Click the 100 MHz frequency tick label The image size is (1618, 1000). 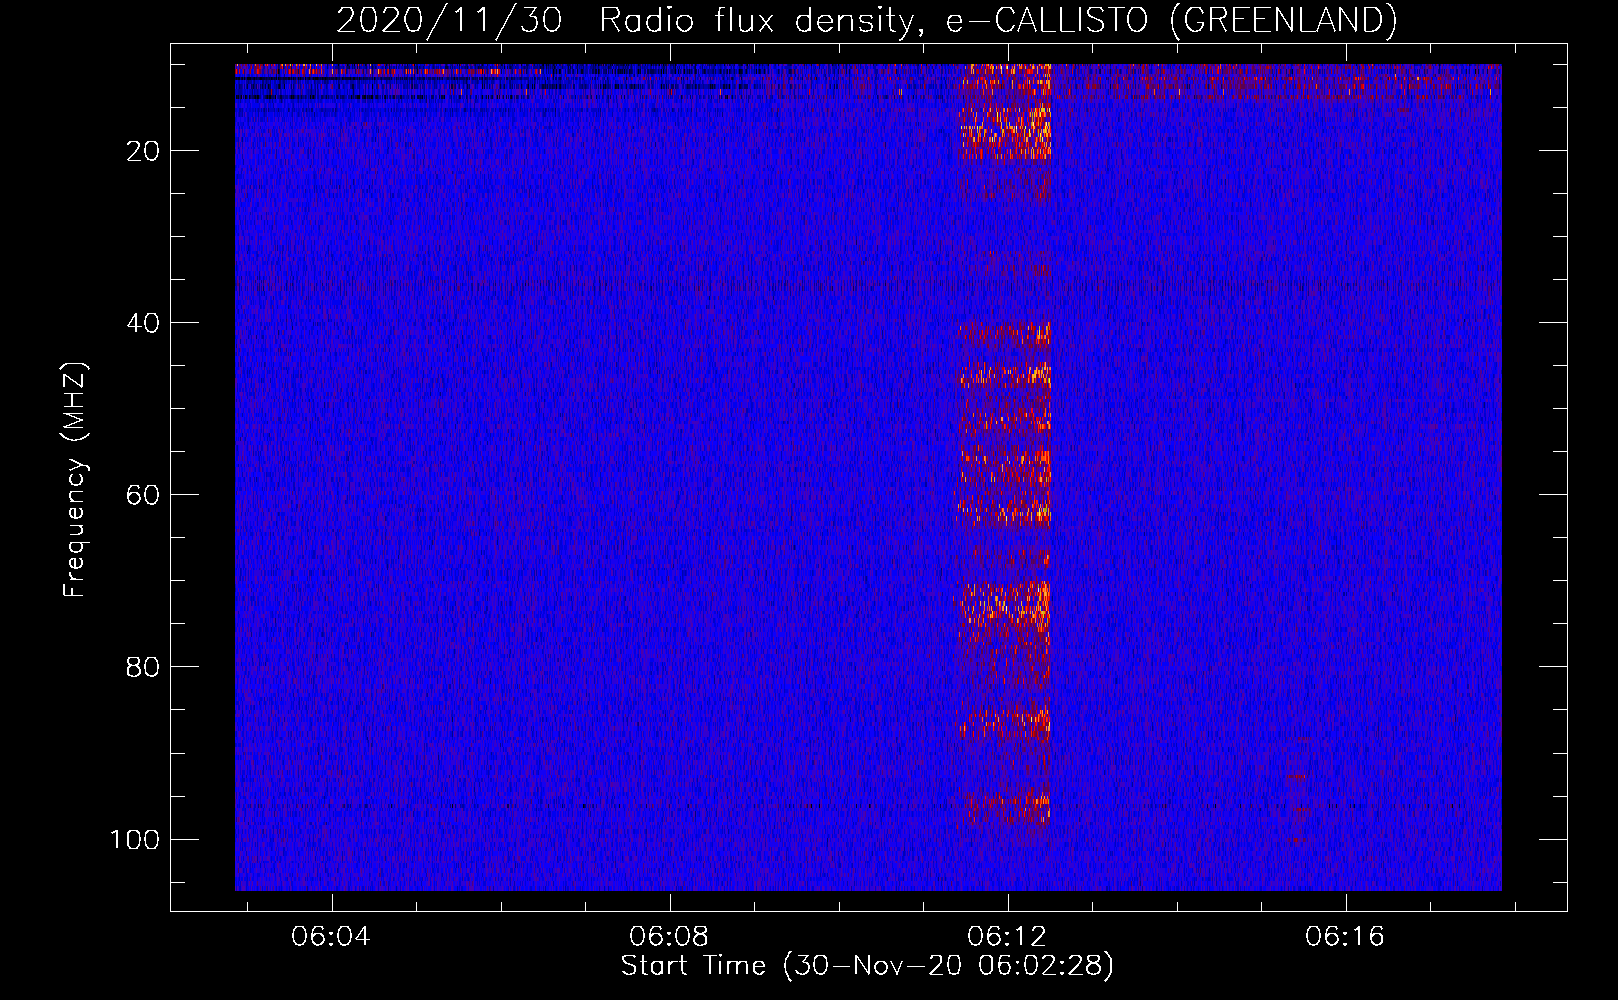pos(135,839)
